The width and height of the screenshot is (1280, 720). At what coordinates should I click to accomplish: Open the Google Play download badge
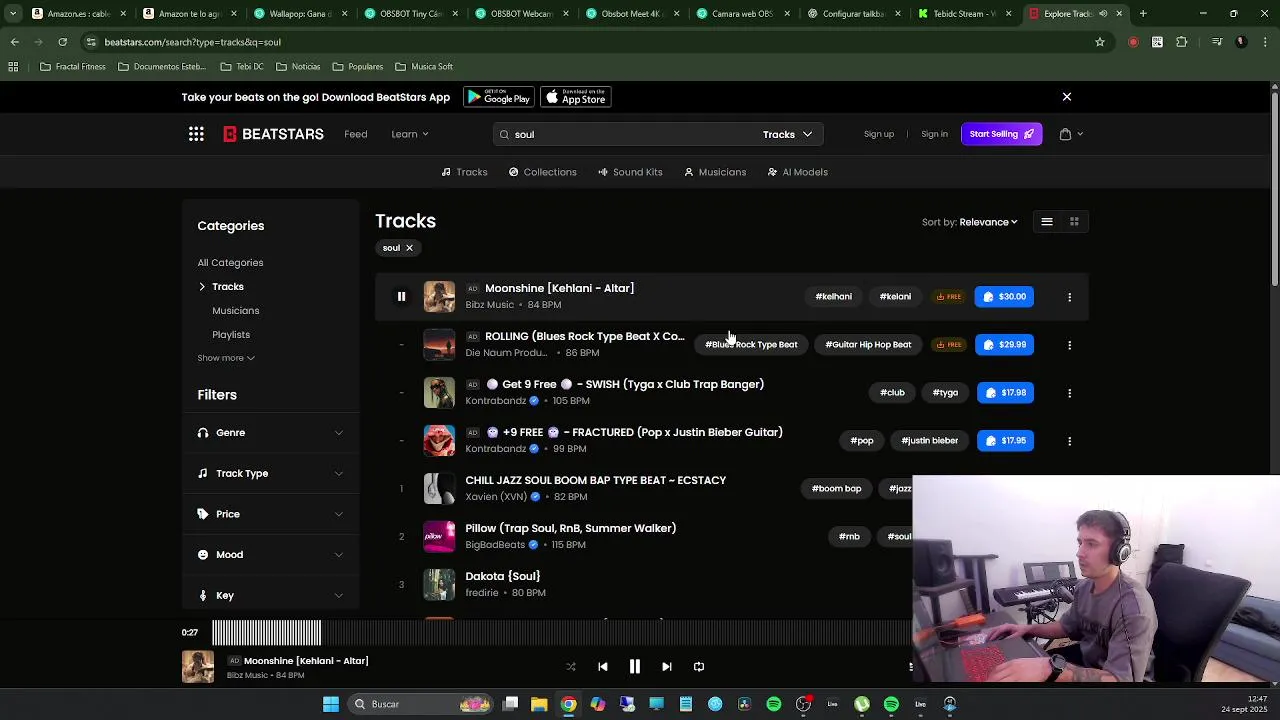(x=499, y=97)
